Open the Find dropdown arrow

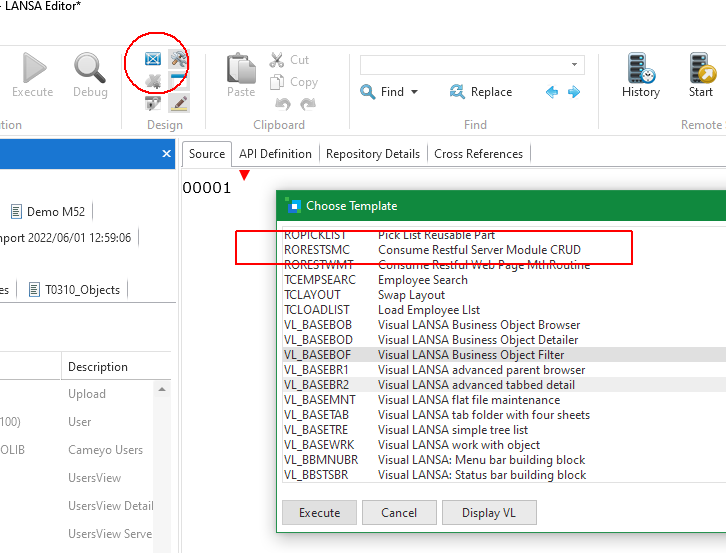[x=414, y=92]
